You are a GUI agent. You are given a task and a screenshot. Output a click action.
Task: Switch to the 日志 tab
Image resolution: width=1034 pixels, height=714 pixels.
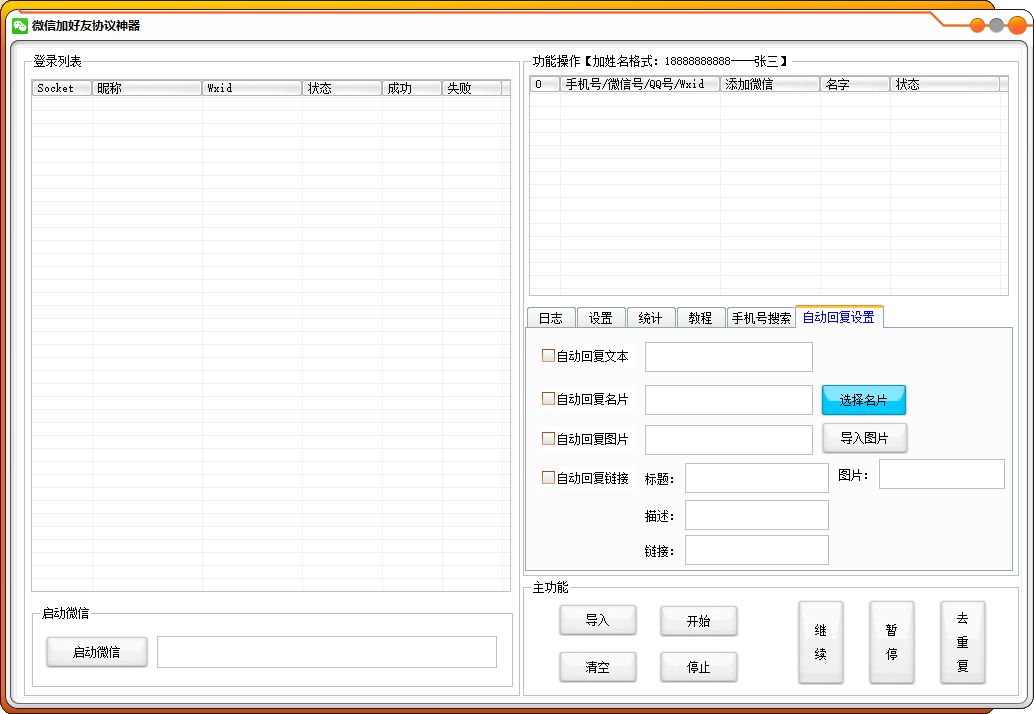(551, 318)
